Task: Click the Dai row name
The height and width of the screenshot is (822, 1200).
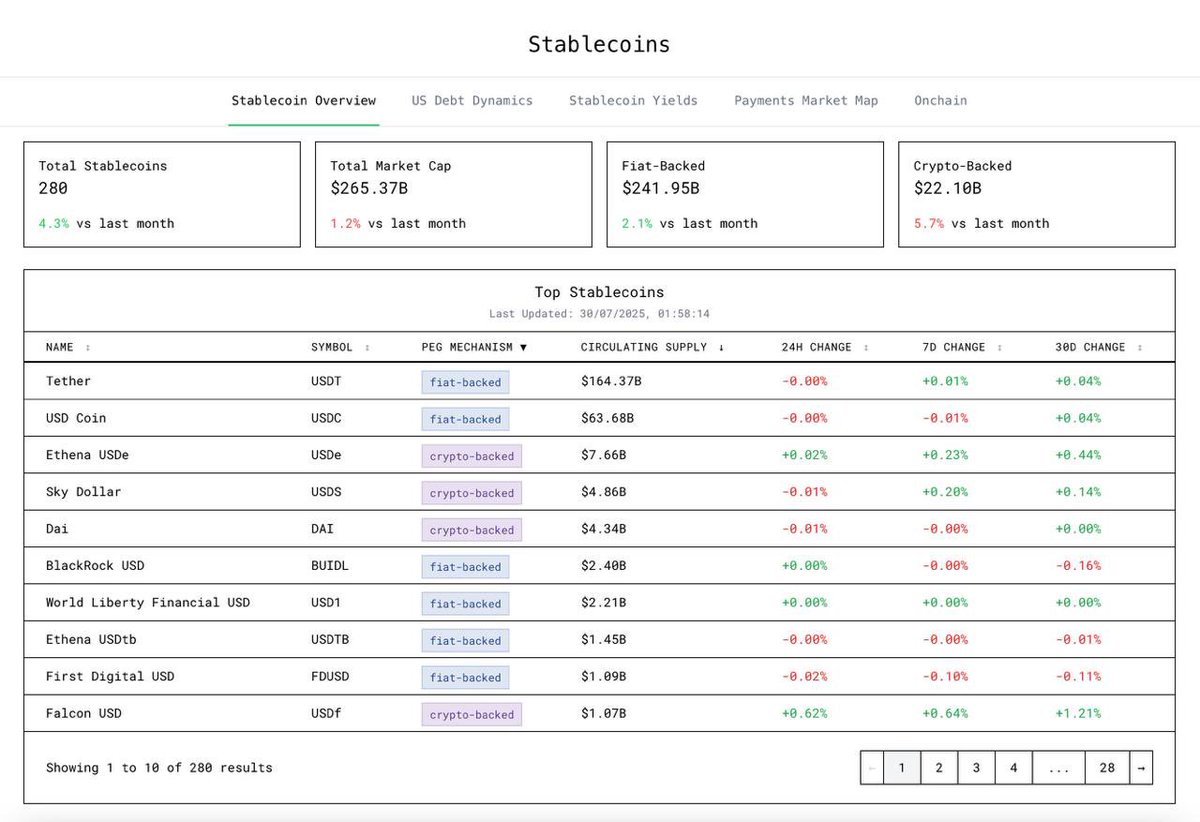Action: click(x=57, y=529)
